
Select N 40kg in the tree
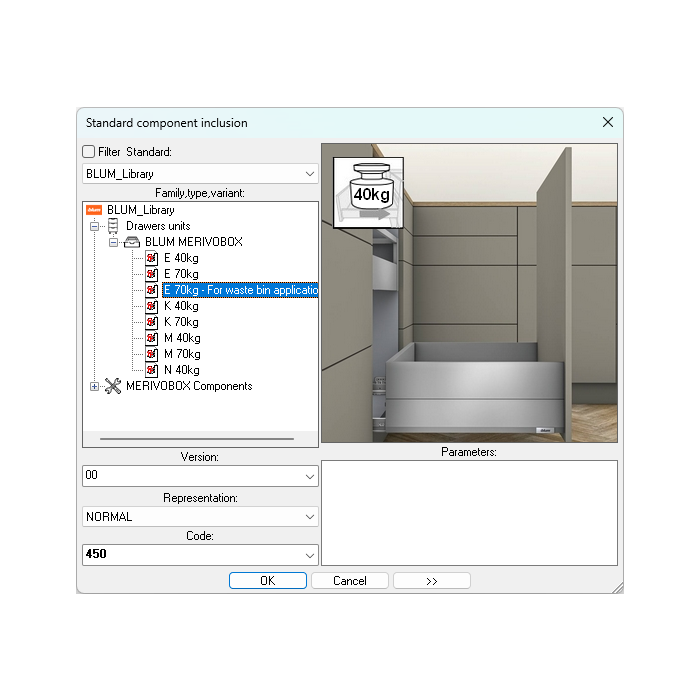(x=182, y=370)
